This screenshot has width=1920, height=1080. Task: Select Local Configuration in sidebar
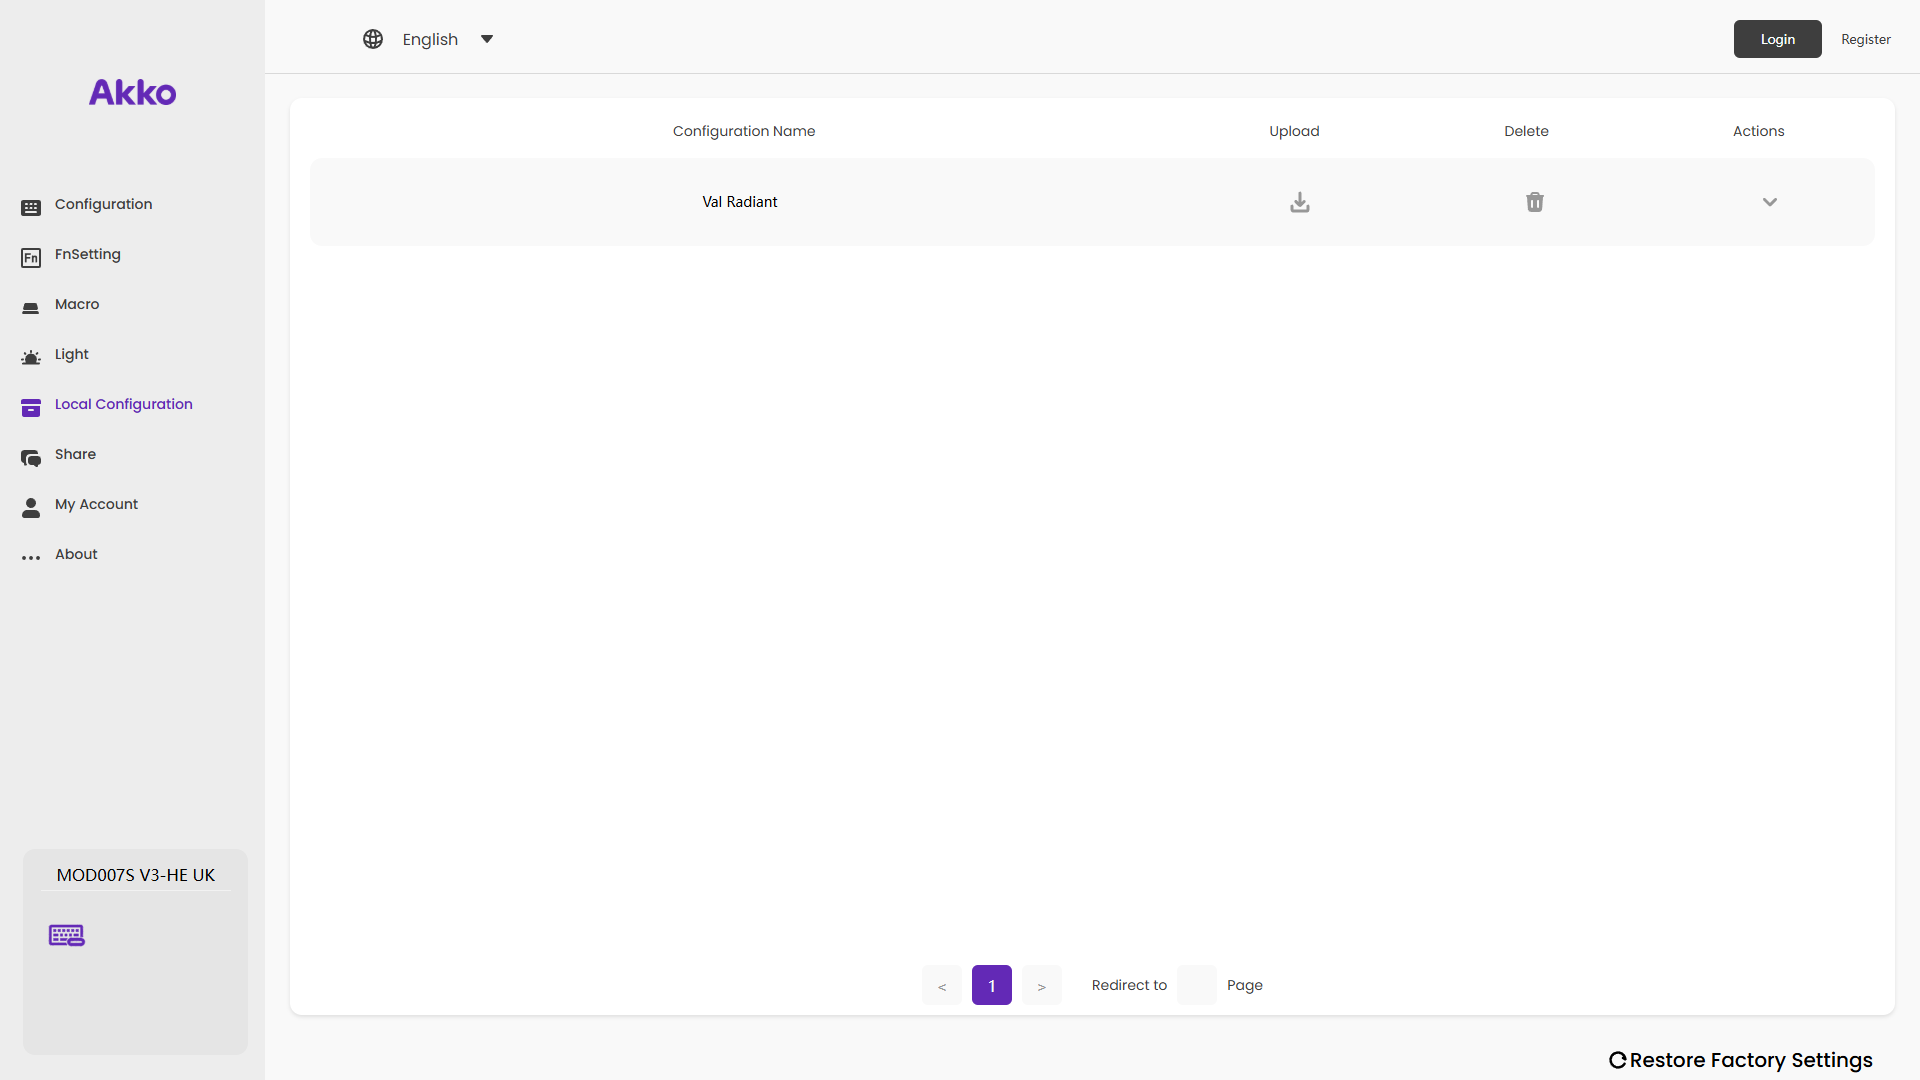[x=123, y=404]
